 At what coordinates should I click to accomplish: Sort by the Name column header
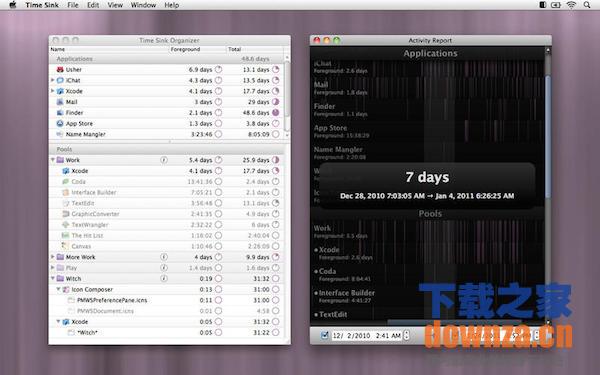tap(109, 49)
